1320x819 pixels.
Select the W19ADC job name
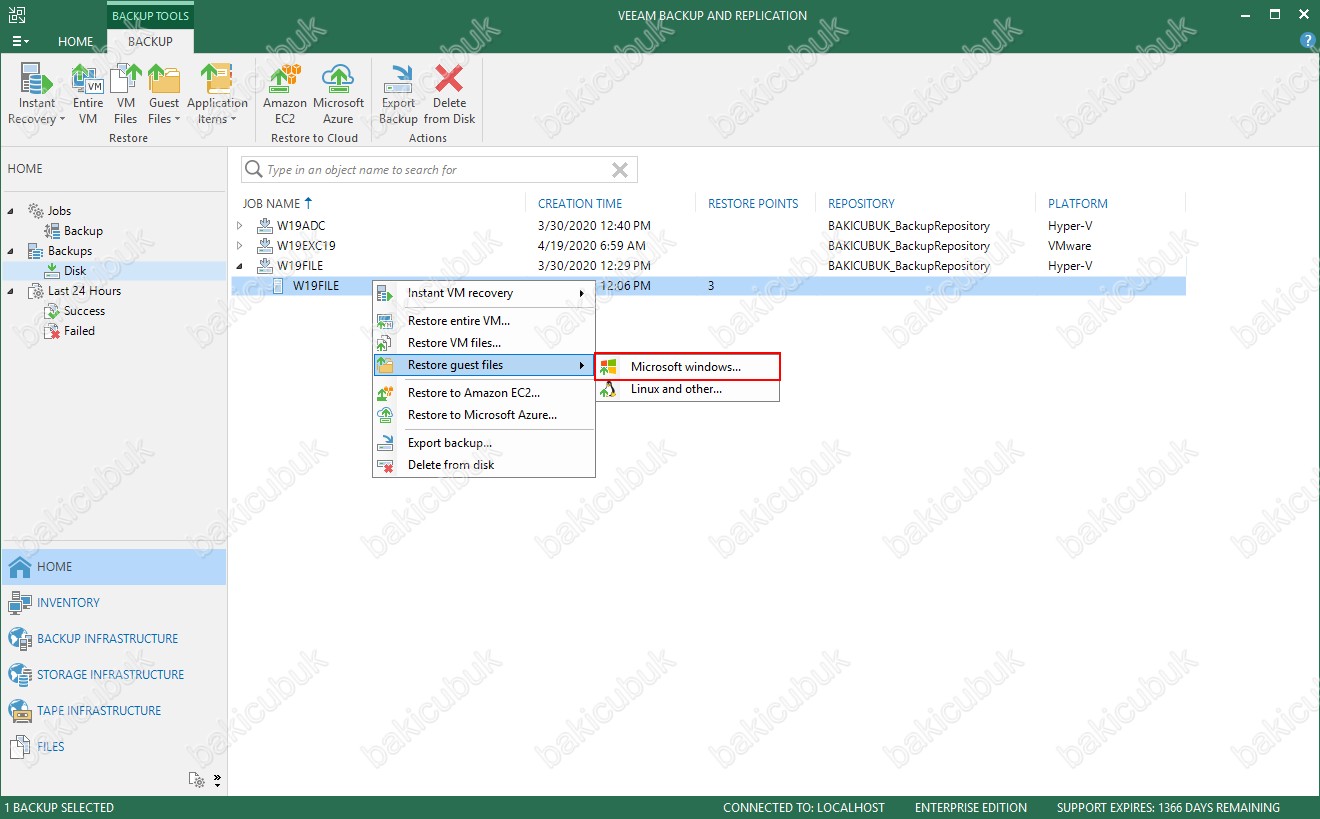tap(301, 226)
